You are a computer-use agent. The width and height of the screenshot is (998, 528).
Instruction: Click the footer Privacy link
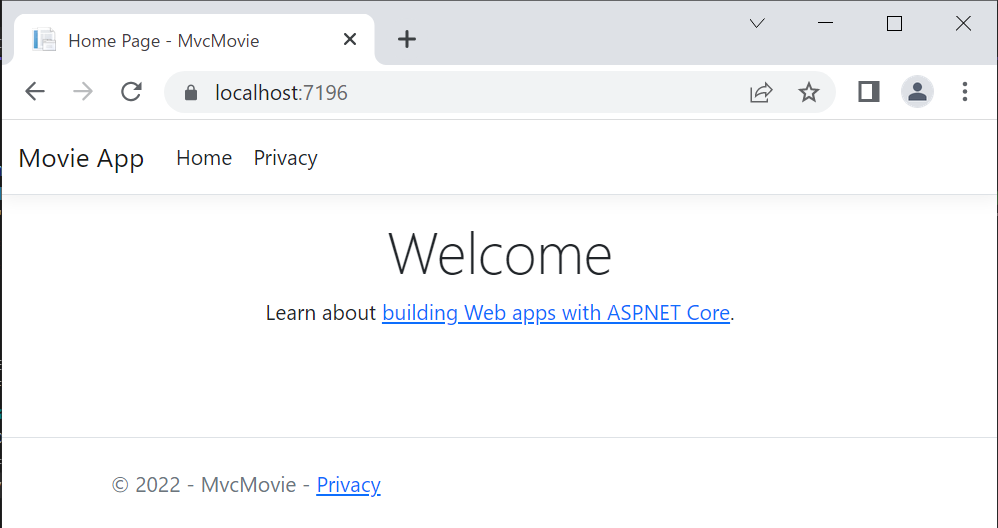(x=348, y=485)
